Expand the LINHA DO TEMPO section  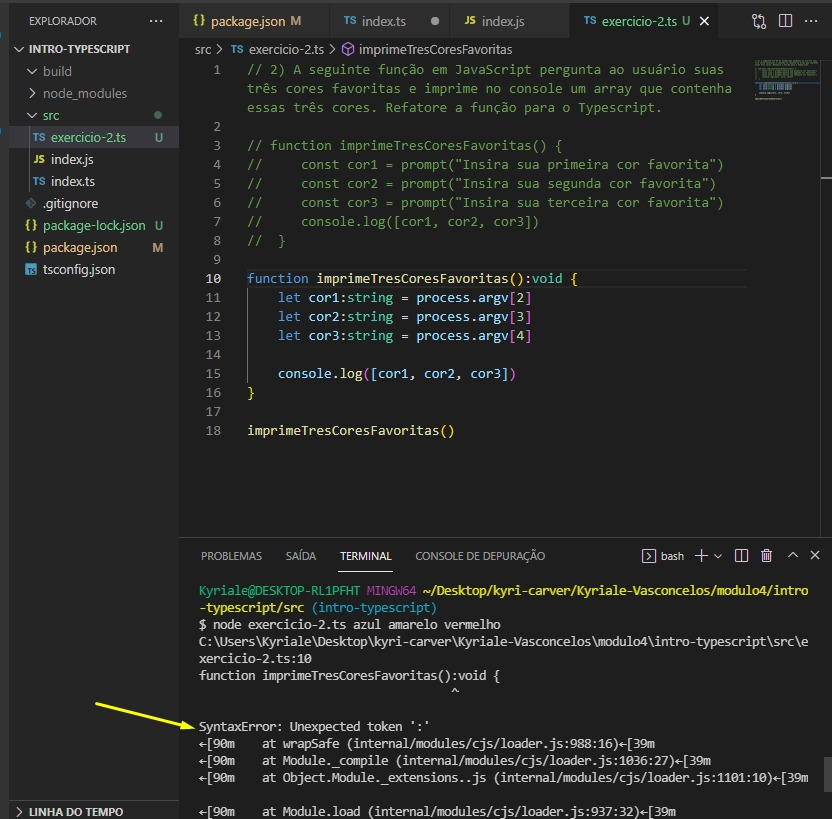[x=75, y=811]
